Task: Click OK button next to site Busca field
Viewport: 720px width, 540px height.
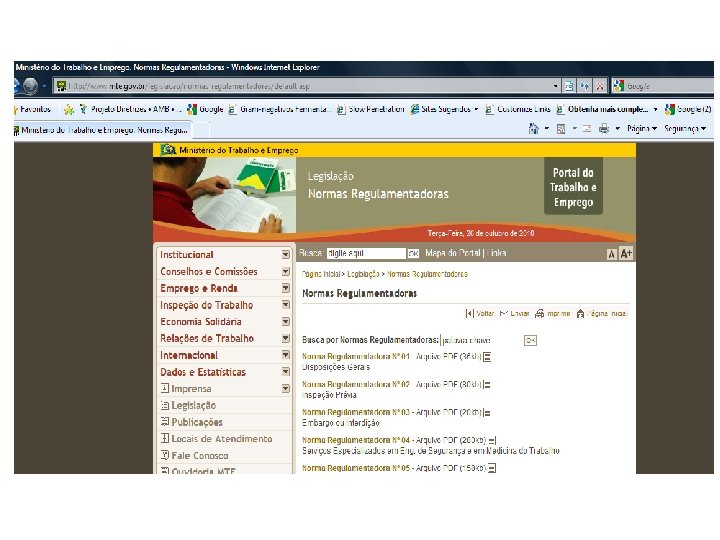Action: point(413,253)
